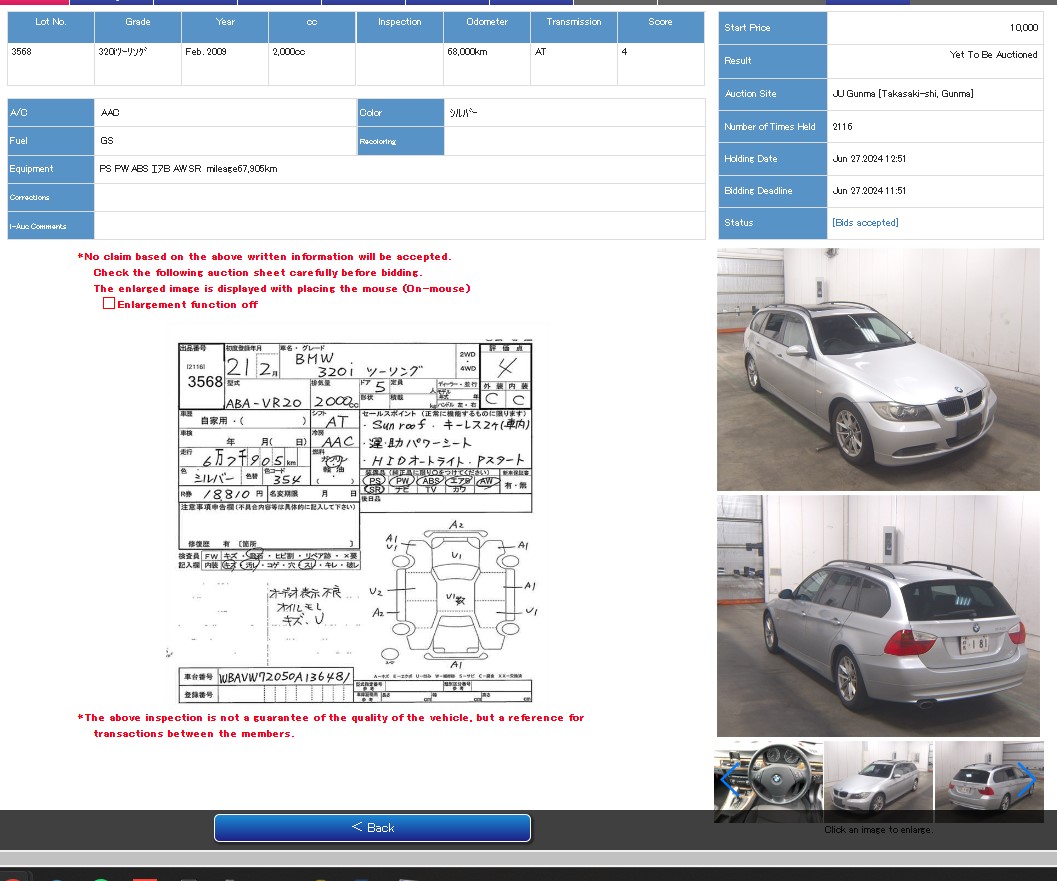Enlarge the front view photo of BMW
Image resolution: width=1057 pixels, height=881 pixels.
tap(878, 369)
